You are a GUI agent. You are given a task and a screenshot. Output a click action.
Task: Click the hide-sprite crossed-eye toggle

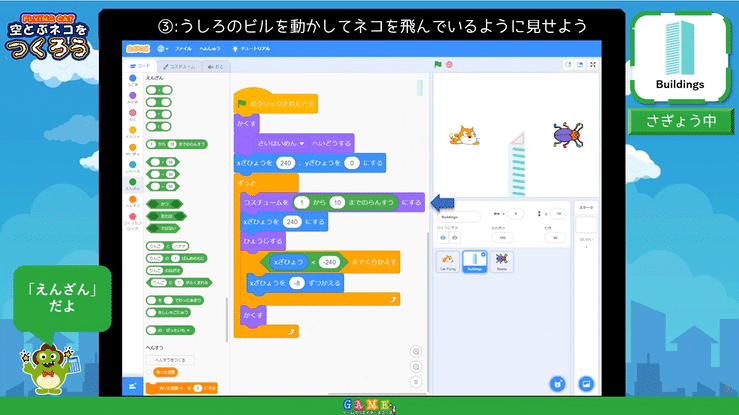click(x=454, y=238)
